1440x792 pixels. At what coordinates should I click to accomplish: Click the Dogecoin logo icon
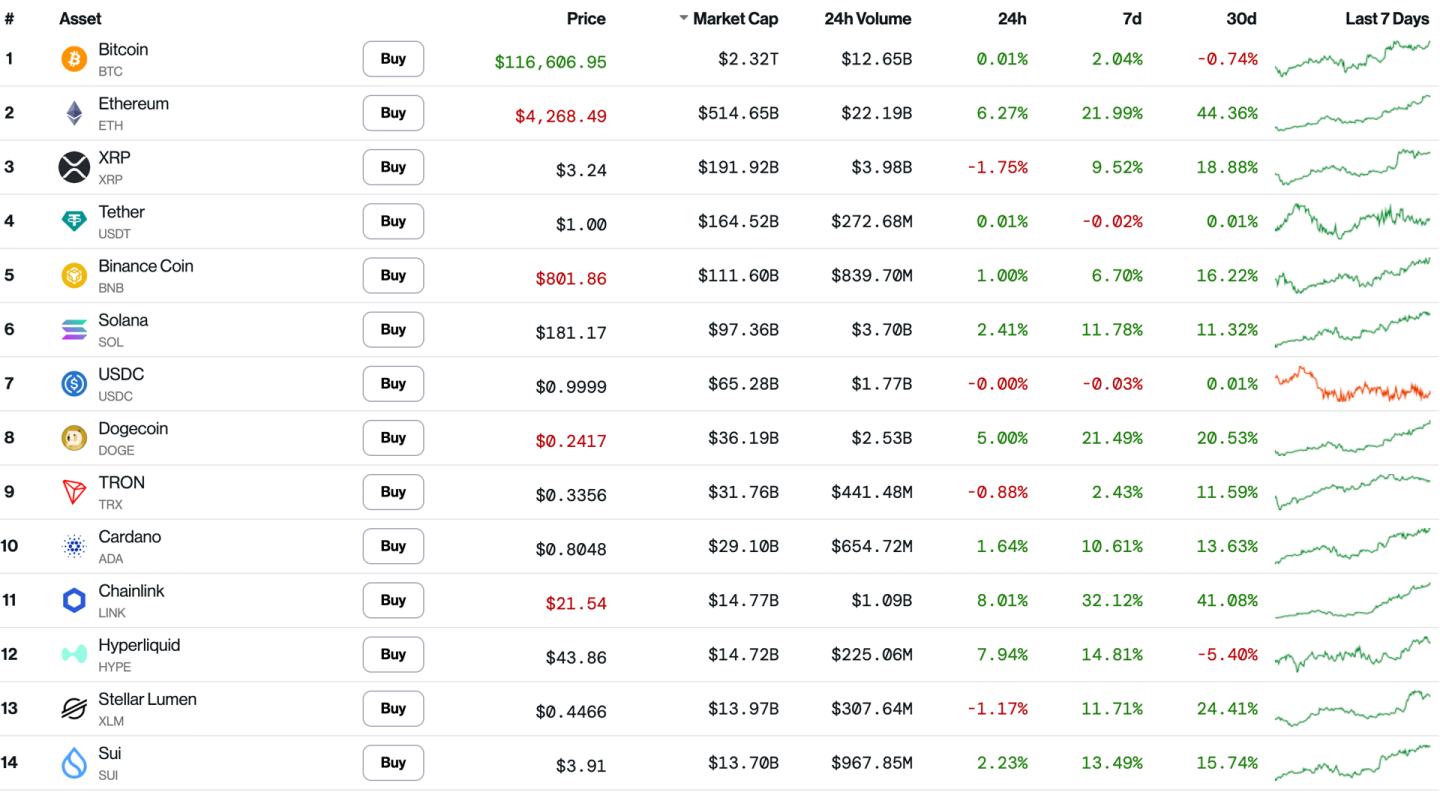[x=74, y=437]
